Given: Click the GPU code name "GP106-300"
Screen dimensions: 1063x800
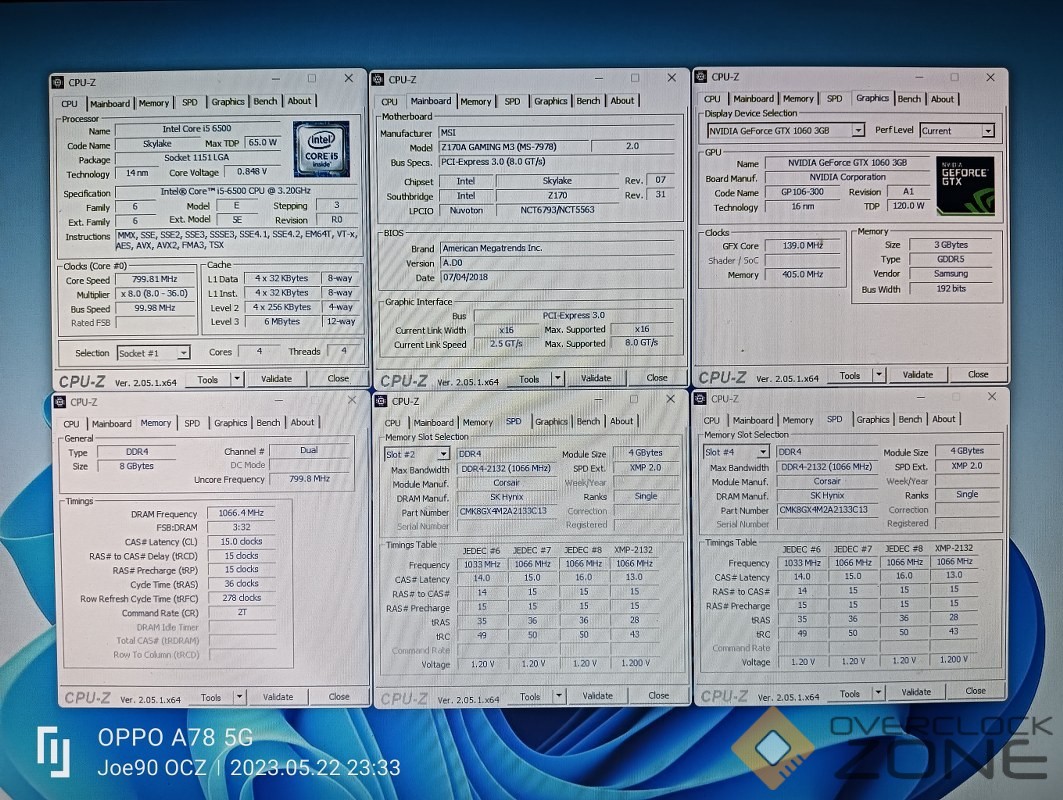Looking at the screenshot, I should [x=802, y=192].
